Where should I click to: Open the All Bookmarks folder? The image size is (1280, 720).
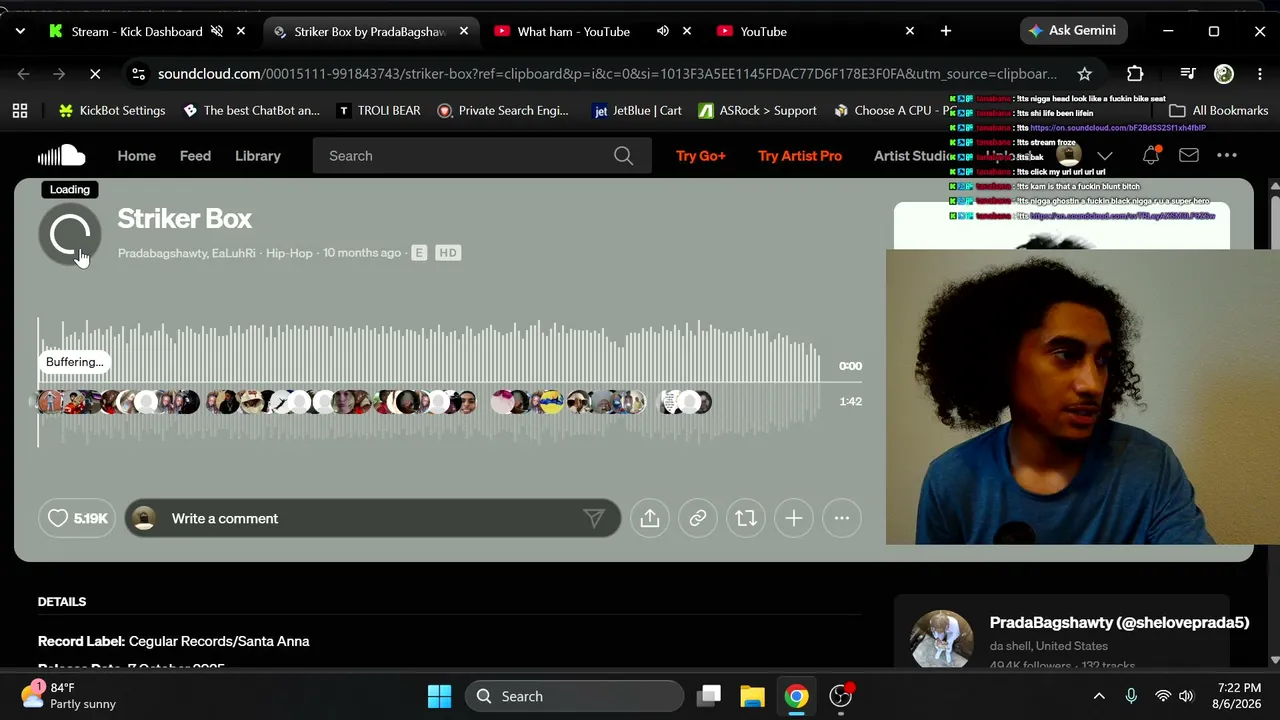[1218, 111]
